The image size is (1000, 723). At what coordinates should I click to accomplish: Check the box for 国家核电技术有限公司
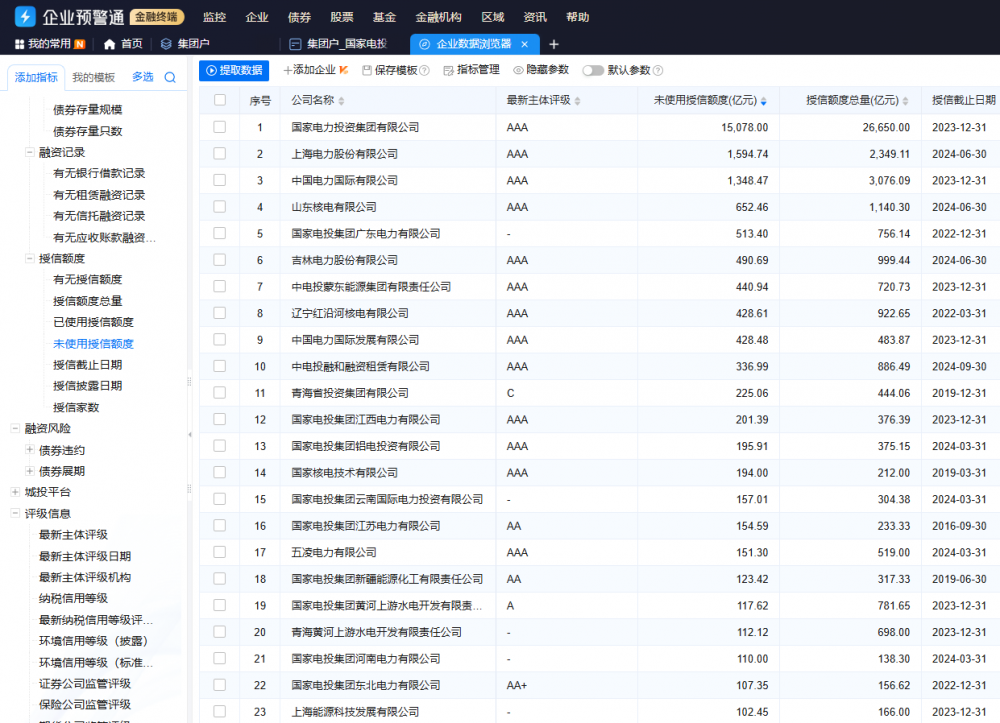[x=220, y=472]
